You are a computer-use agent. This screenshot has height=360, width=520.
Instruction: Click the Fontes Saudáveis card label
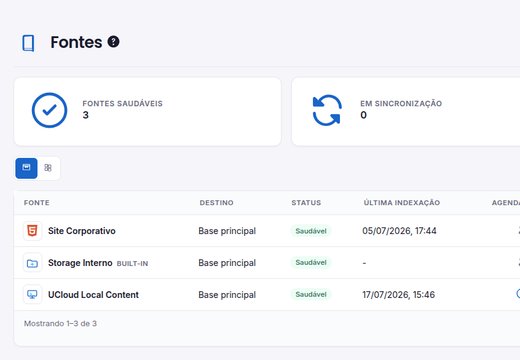coord(123,104)
